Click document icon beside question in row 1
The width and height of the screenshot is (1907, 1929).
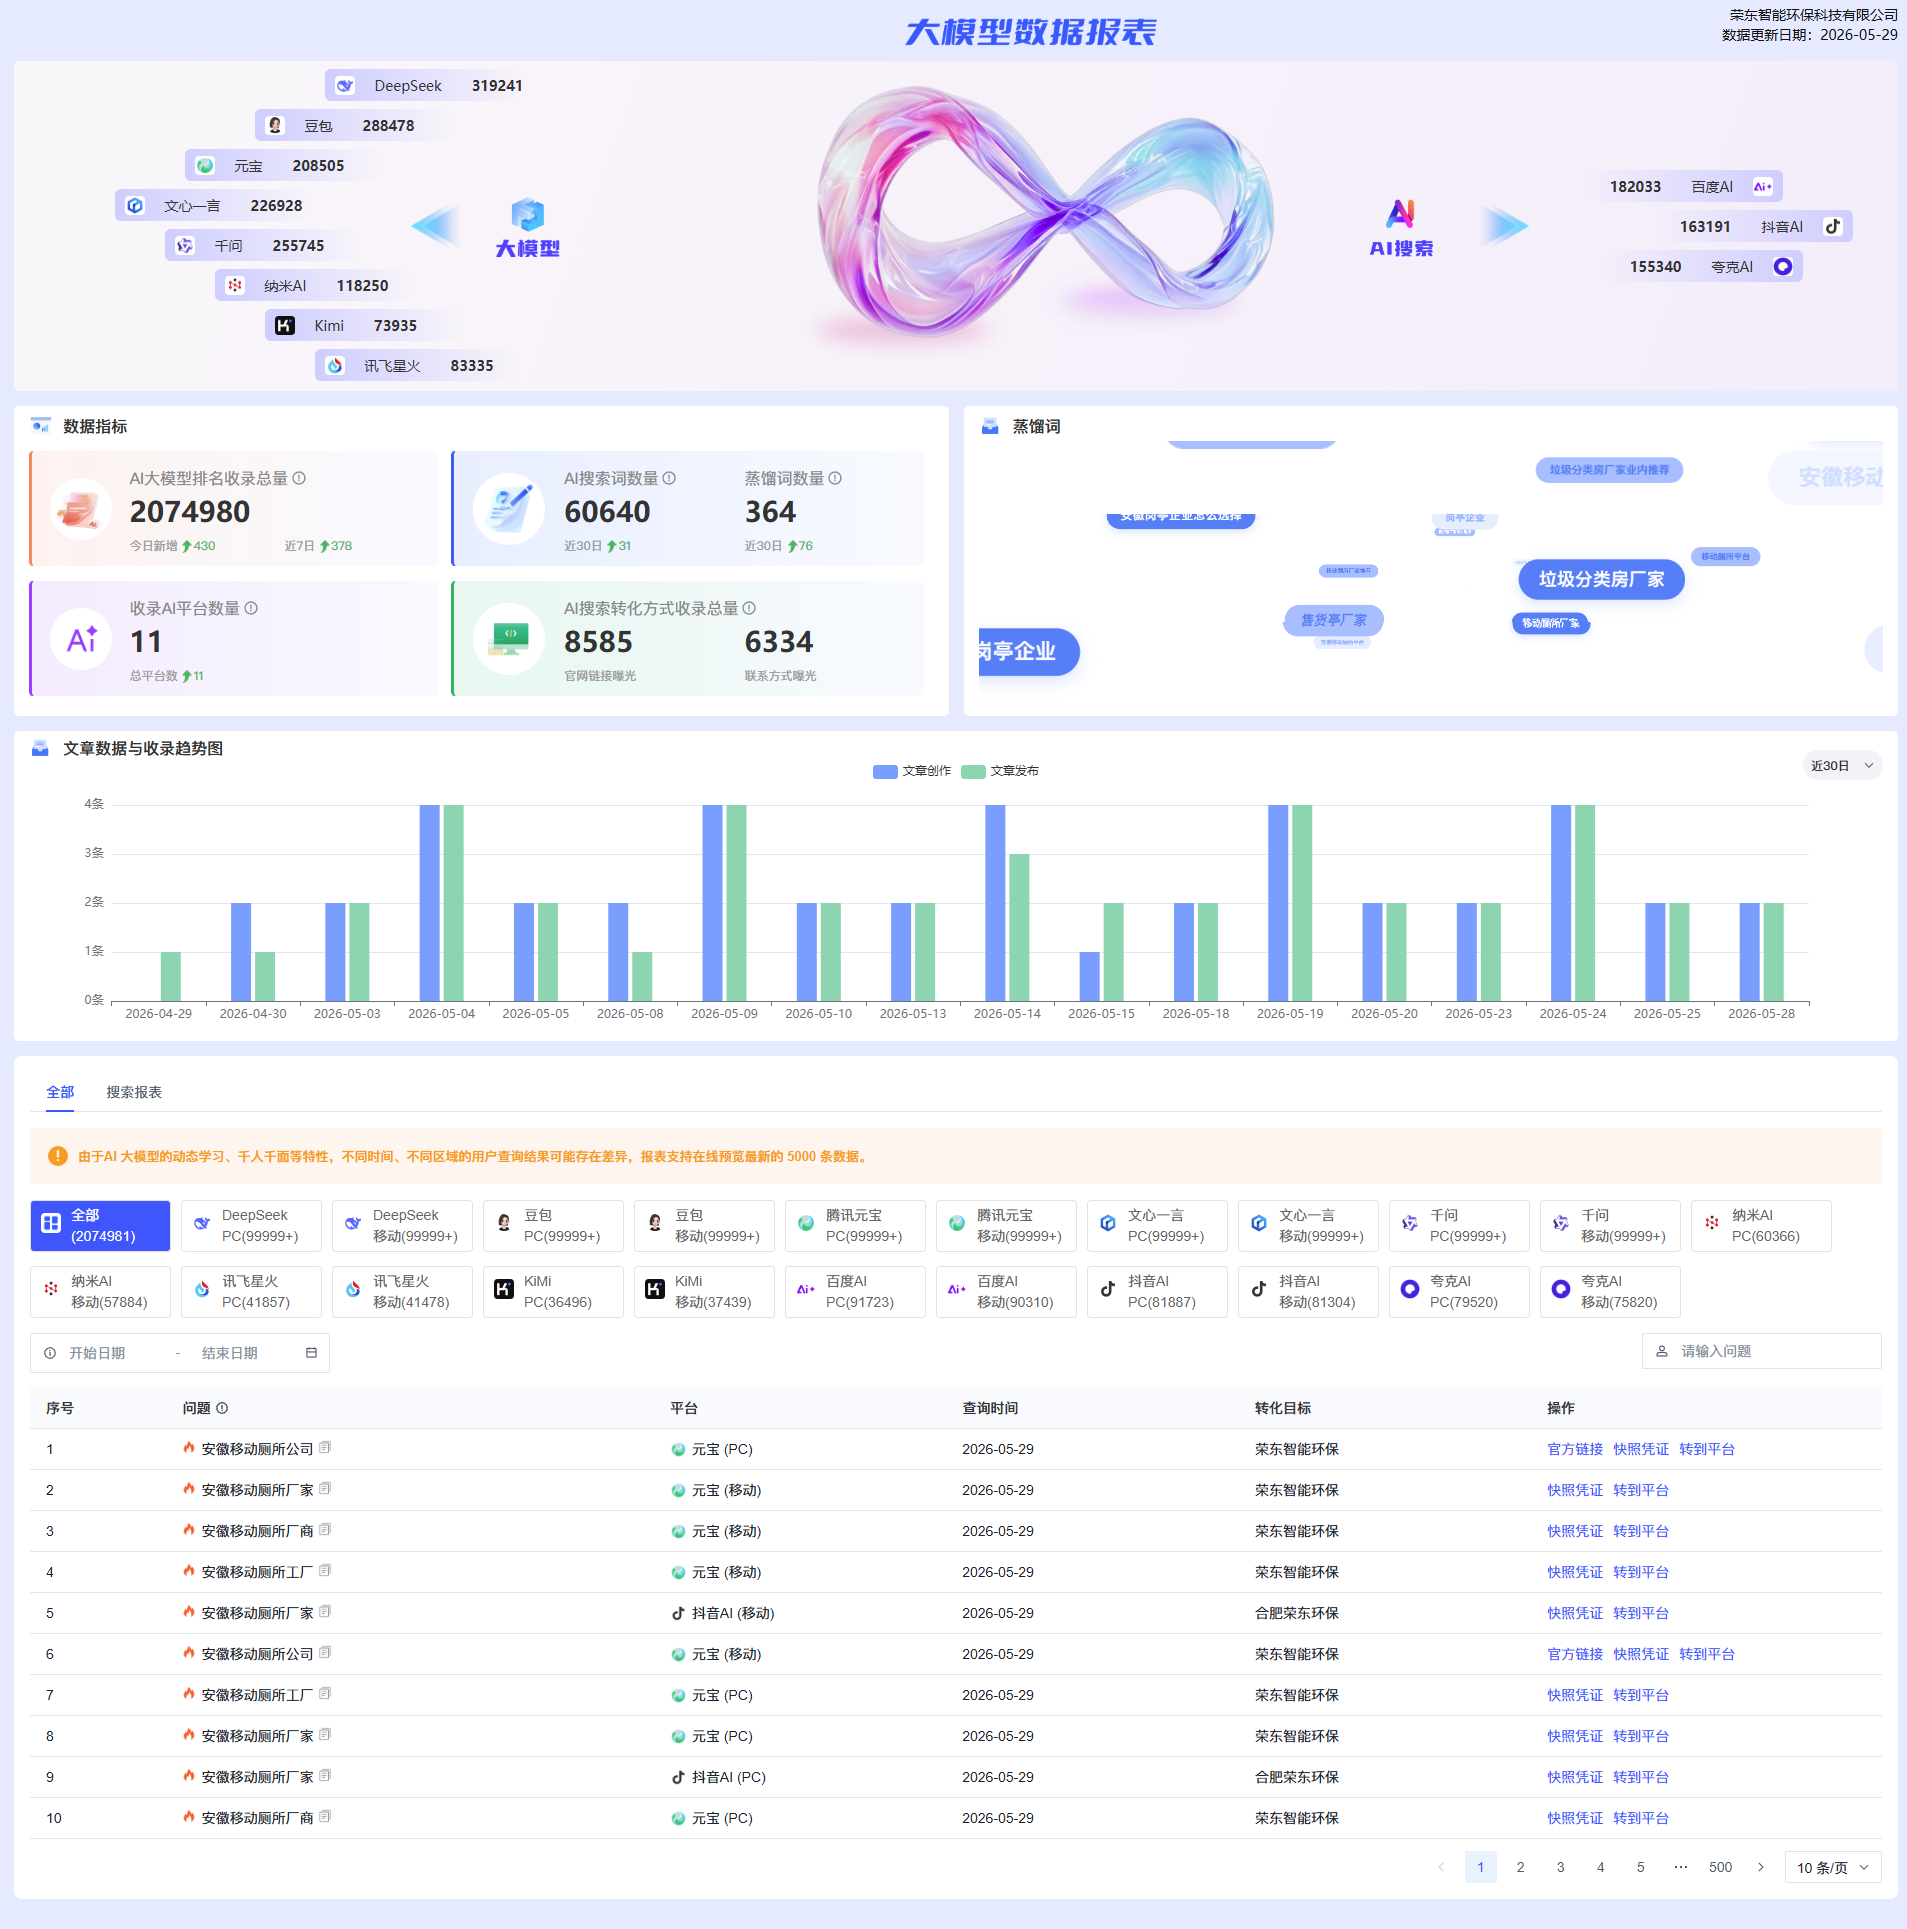pos(325,1448)
